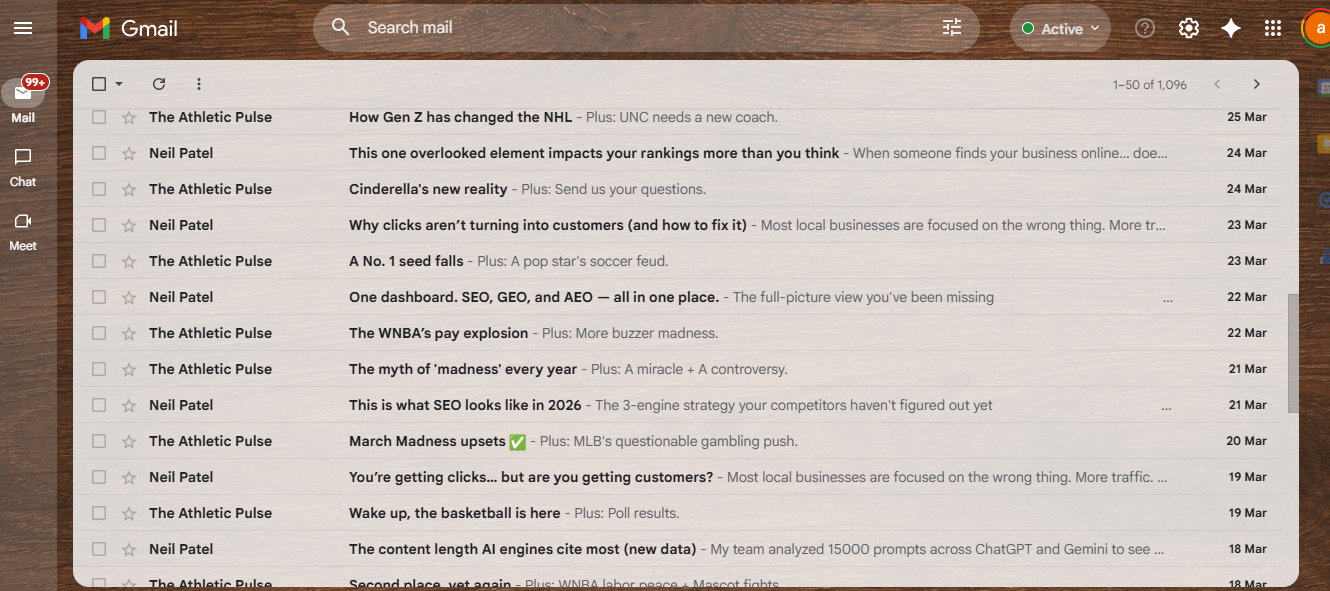Viewport: 1330px width, 591px height.
Task: Open advanced search options filter
Action: pyautogui.click(x=951, y=28)
